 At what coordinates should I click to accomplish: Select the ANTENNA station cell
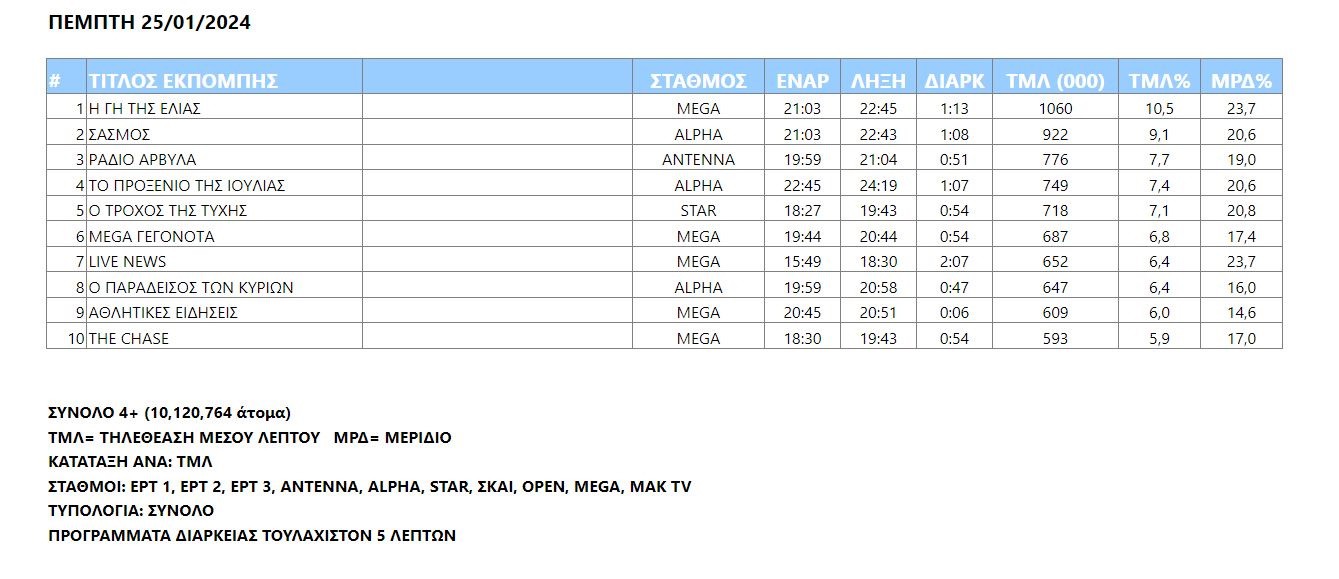click(698, 159)
